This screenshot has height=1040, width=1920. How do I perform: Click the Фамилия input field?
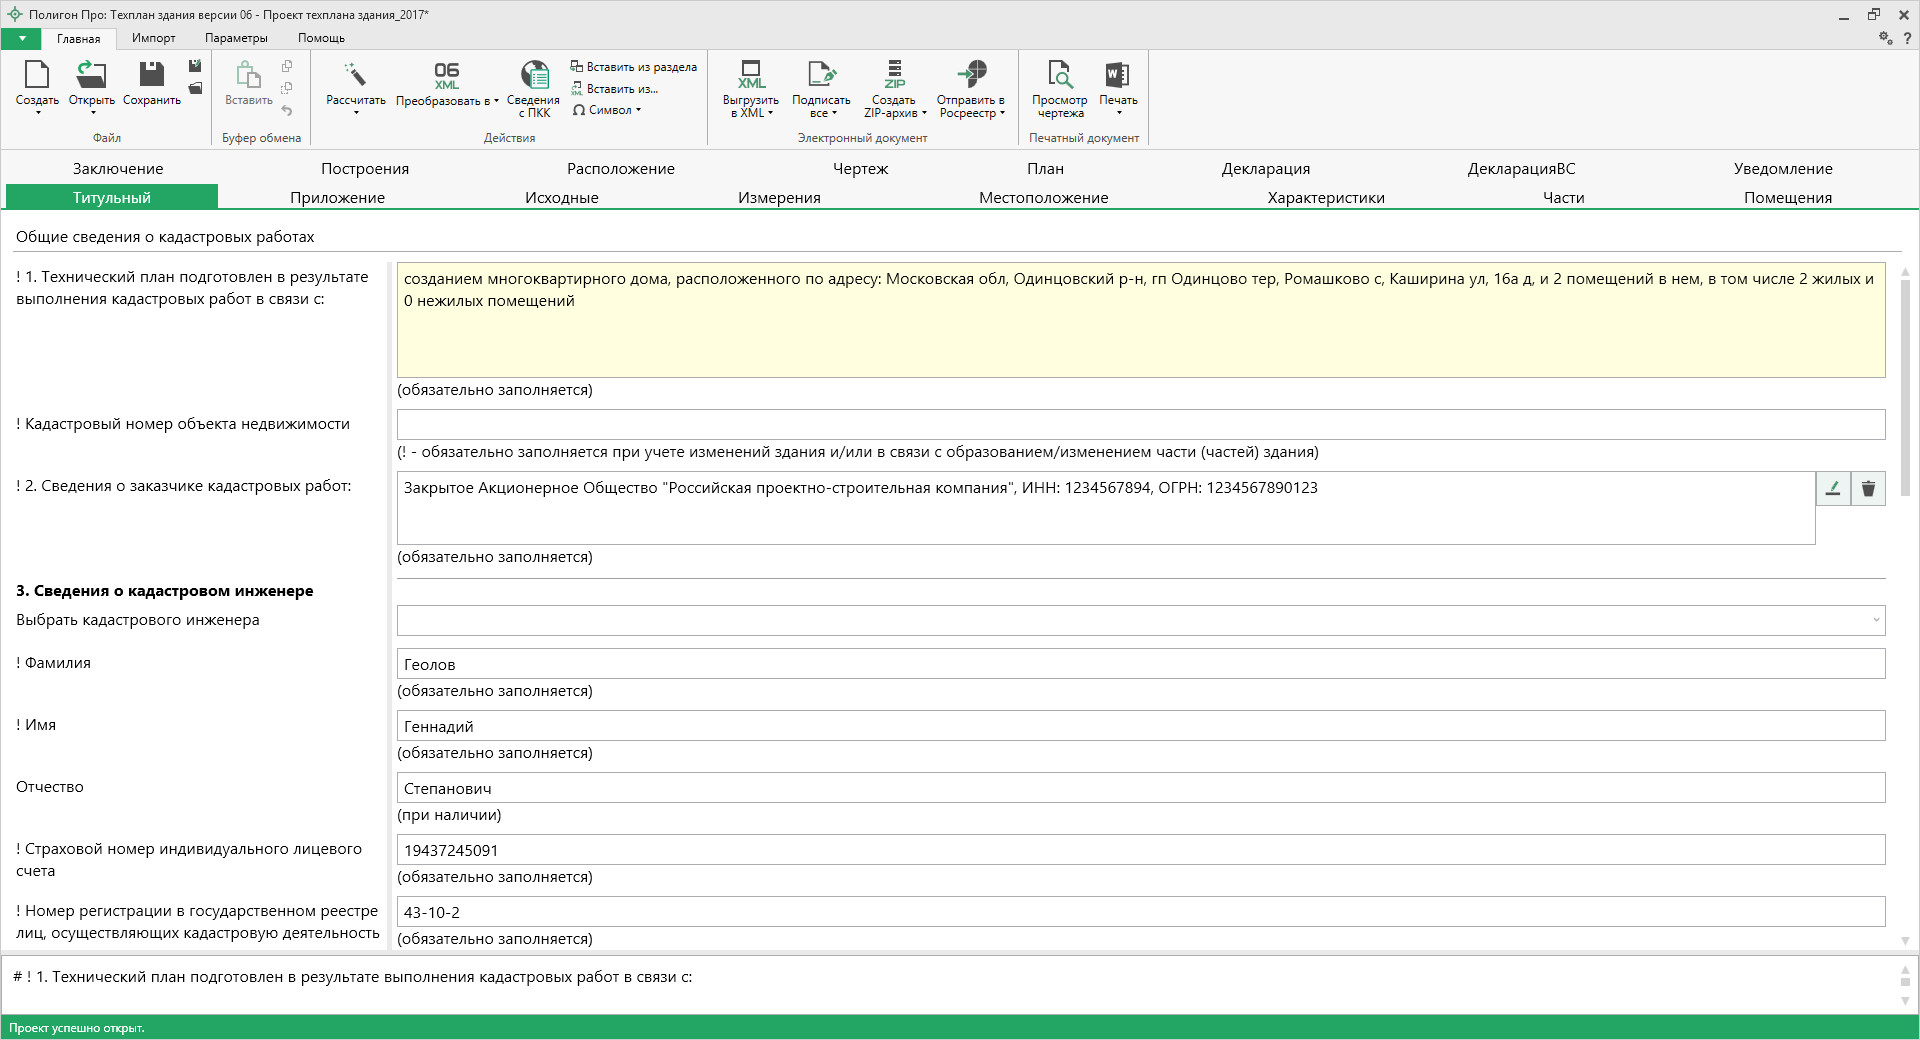1140,664
